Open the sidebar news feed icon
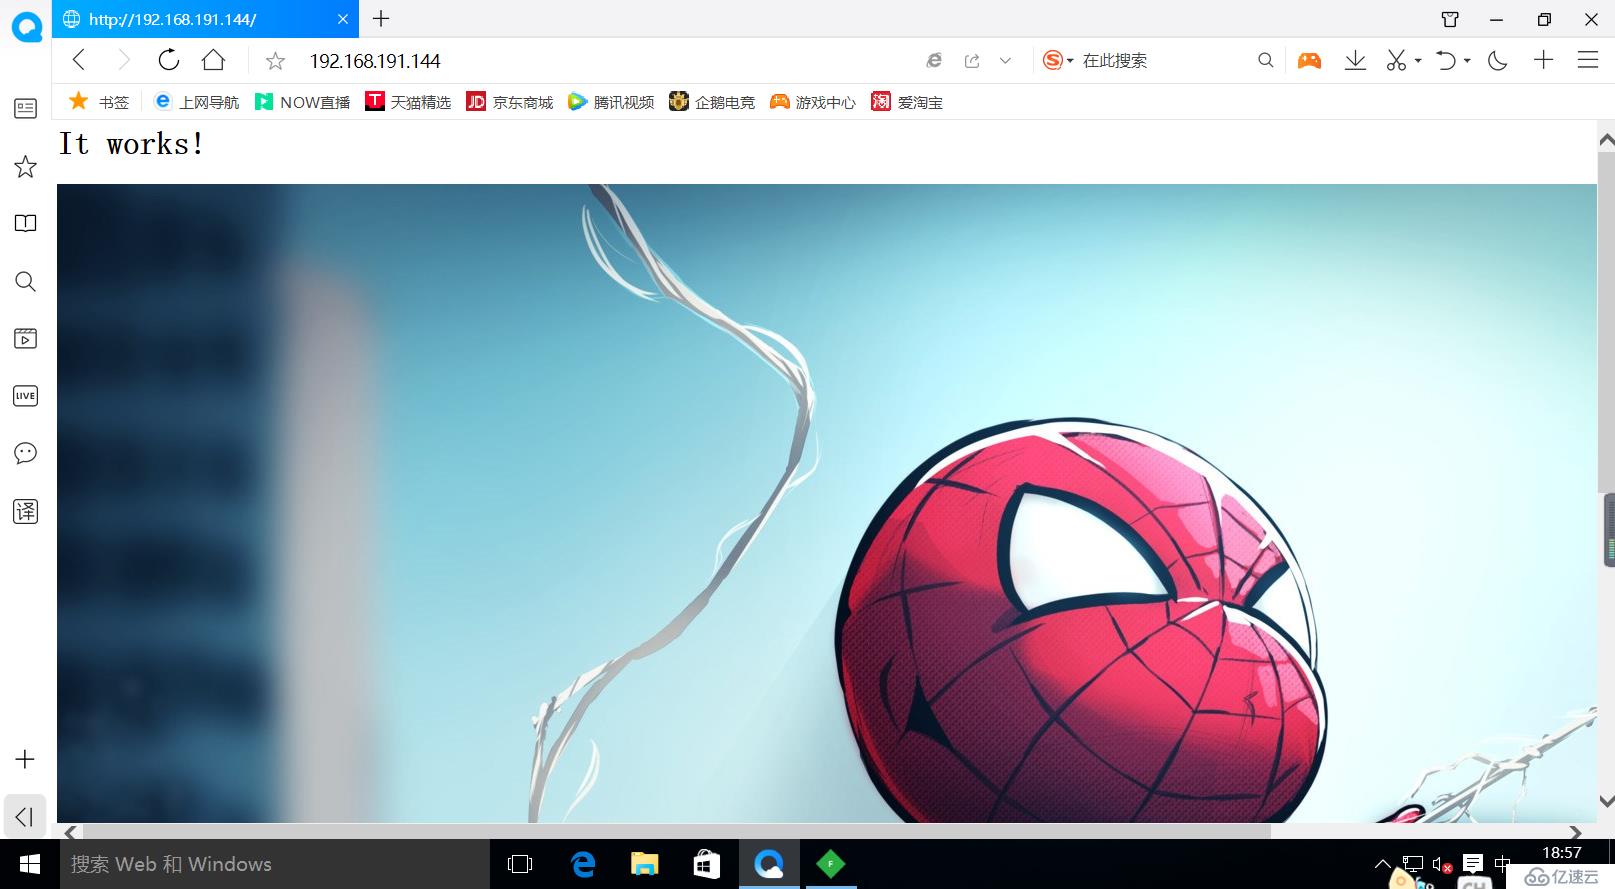Image resolution: width=1615 pixels, height=889 pixels. pos(25,108)
